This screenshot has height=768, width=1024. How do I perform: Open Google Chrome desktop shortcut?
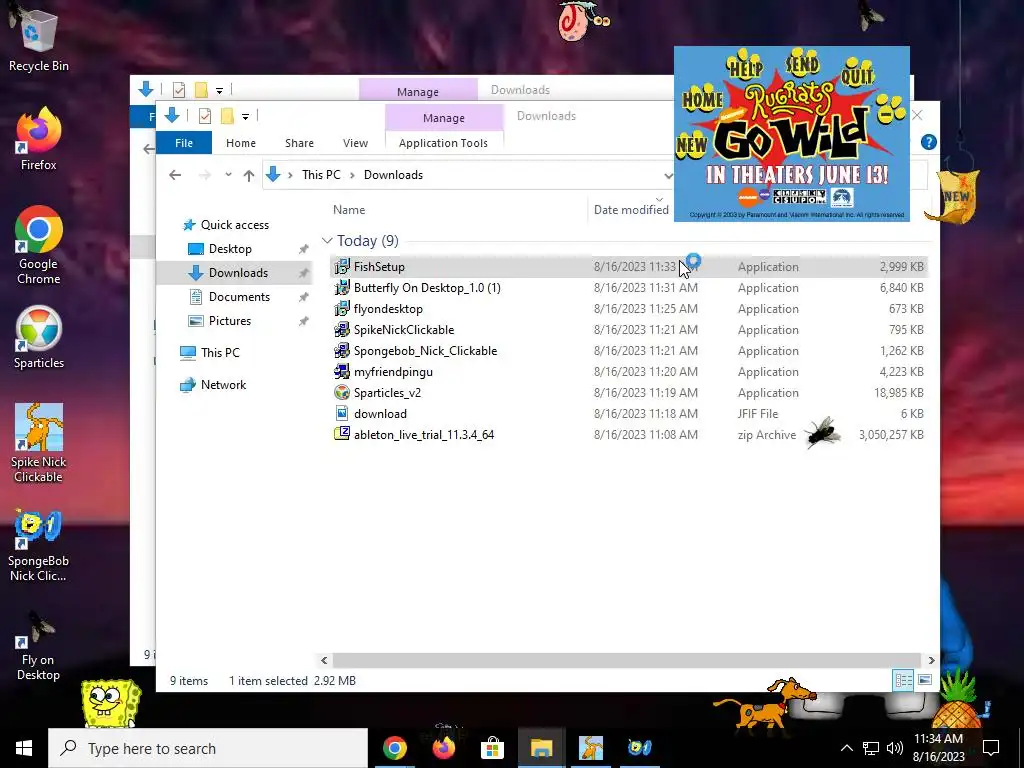click(x=39, y=246)
